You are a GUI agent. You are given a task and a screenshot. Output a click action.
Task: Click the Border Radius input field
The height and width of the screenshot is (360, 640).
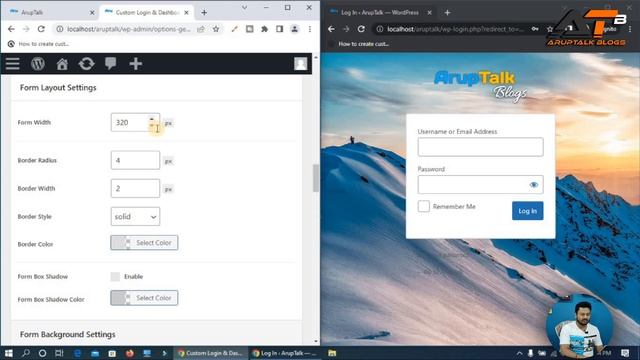click(x=135, y=160)
